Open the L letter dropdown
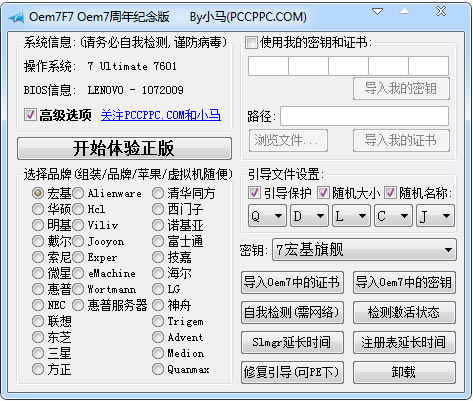The width and height of the screenshot is (473, 401). click(x=351, y=216)
